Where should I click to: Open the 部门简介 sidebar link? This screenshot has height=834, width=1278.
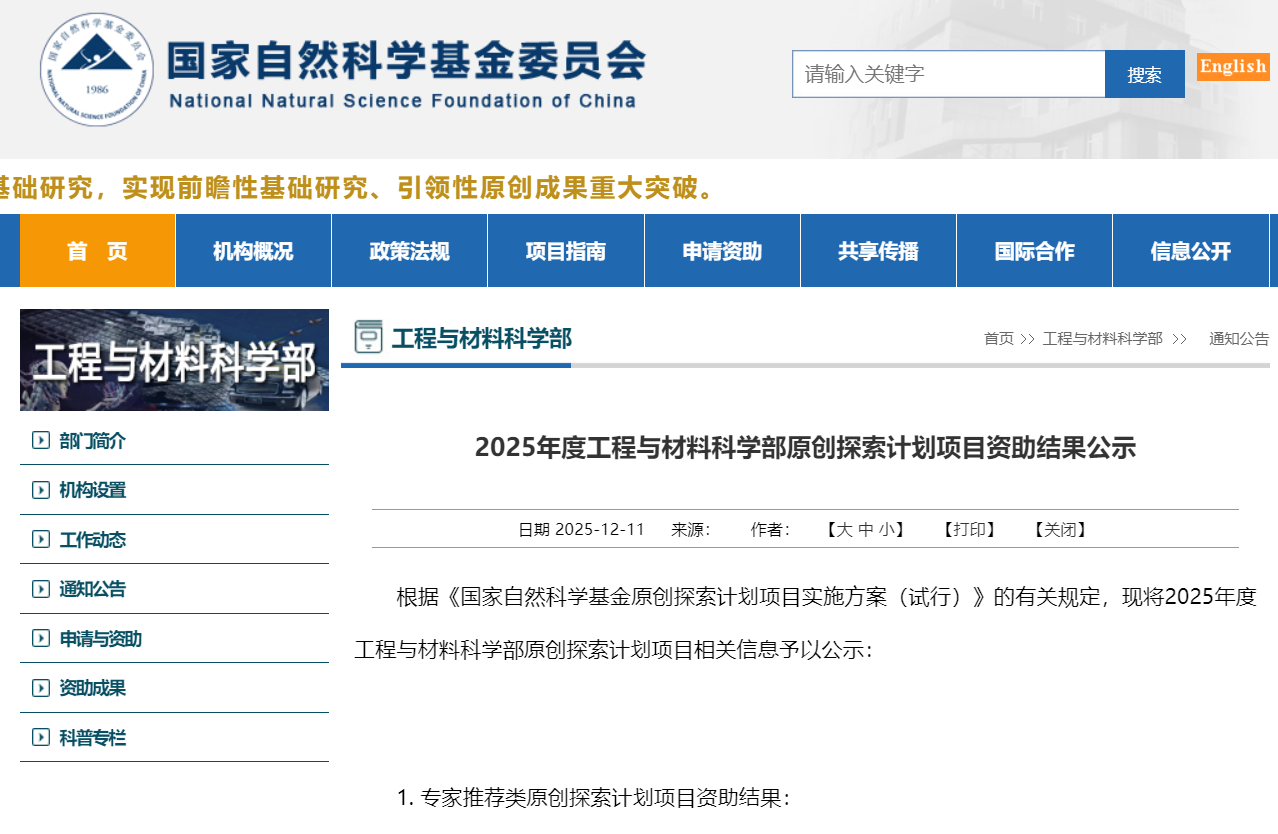tap(93, 440)
